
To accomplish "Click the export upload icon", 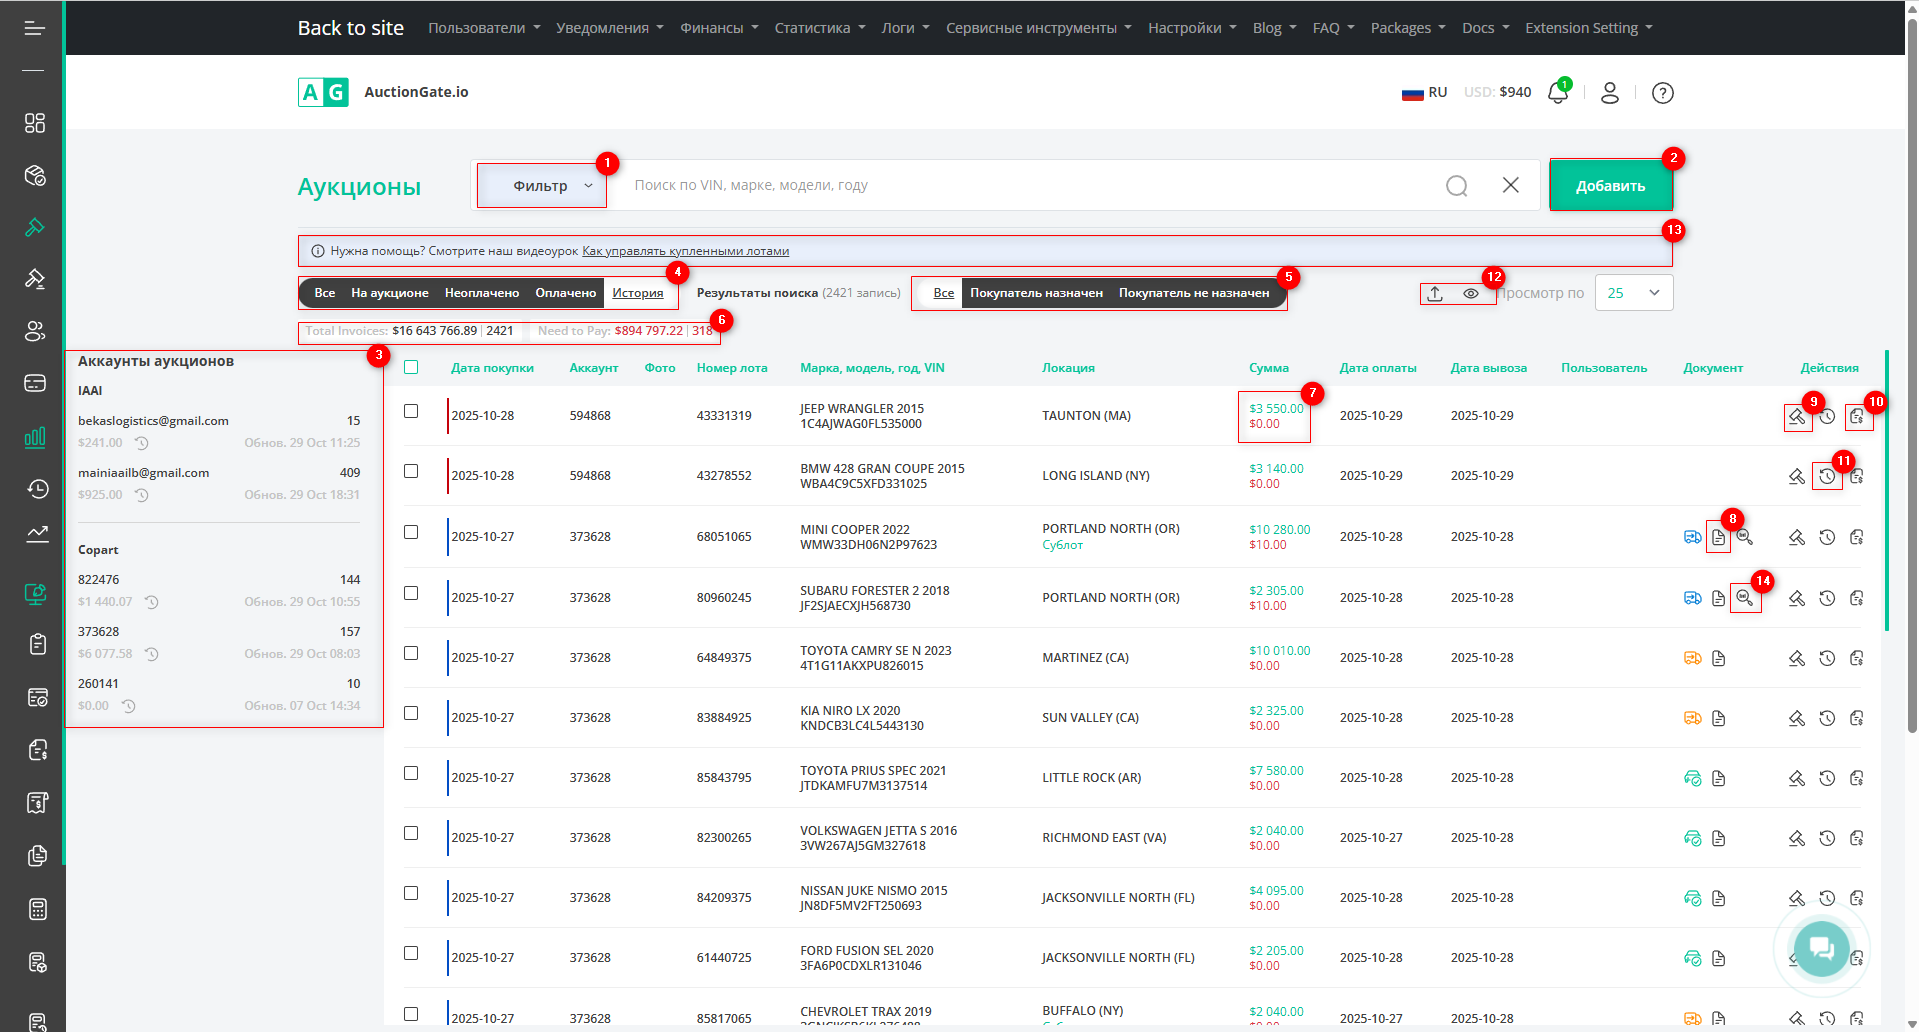I will [1435, 294].
